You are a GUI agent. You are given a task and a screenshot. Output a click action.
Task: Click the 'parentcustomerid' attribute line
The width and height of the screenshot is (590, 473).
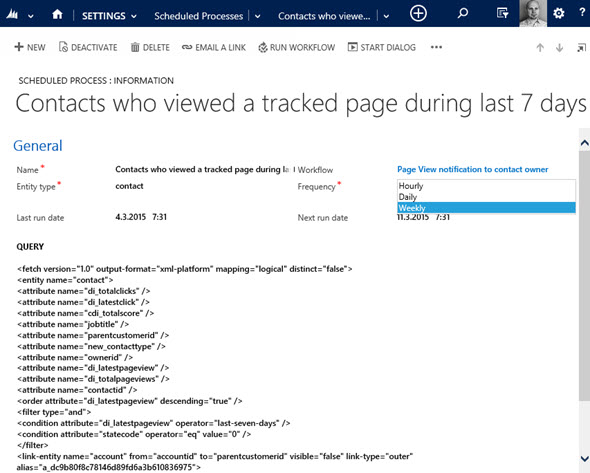coord(93,335)
